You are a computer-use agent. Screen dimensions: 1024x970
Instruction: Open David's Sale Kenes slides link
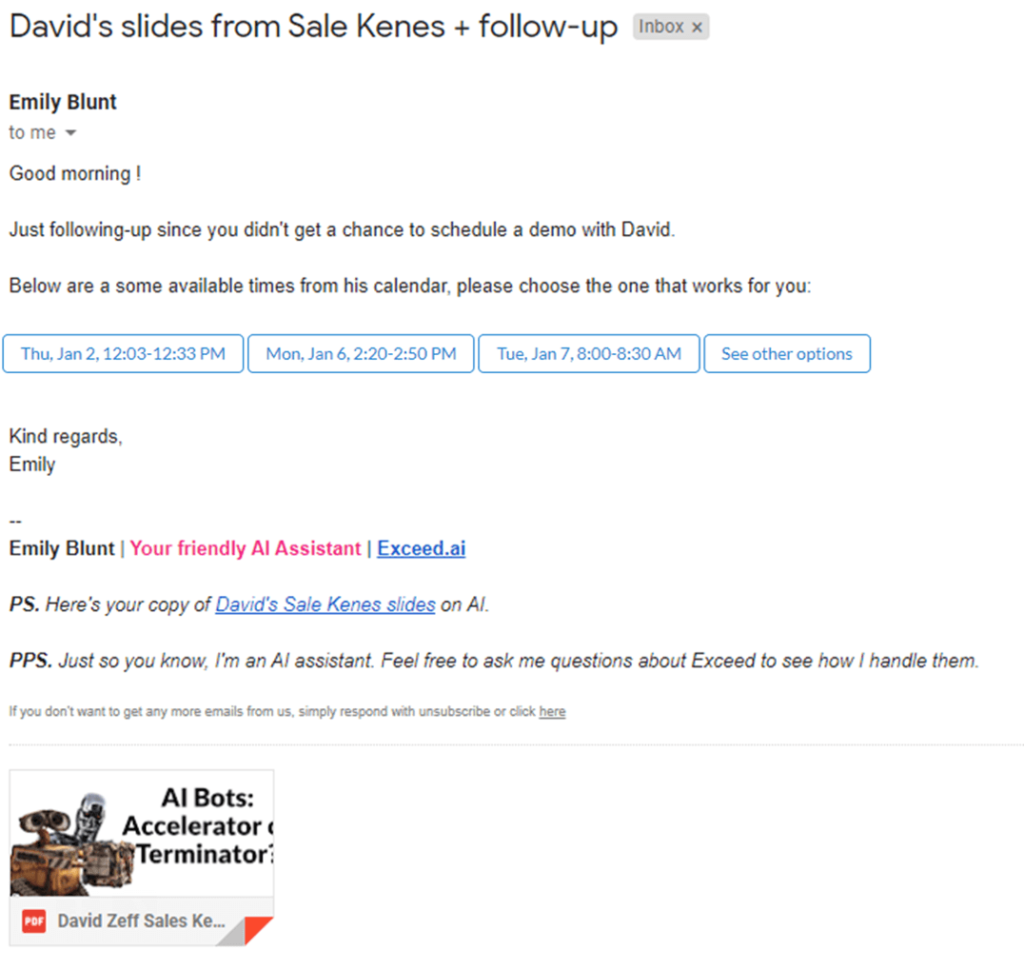point(325,605)
